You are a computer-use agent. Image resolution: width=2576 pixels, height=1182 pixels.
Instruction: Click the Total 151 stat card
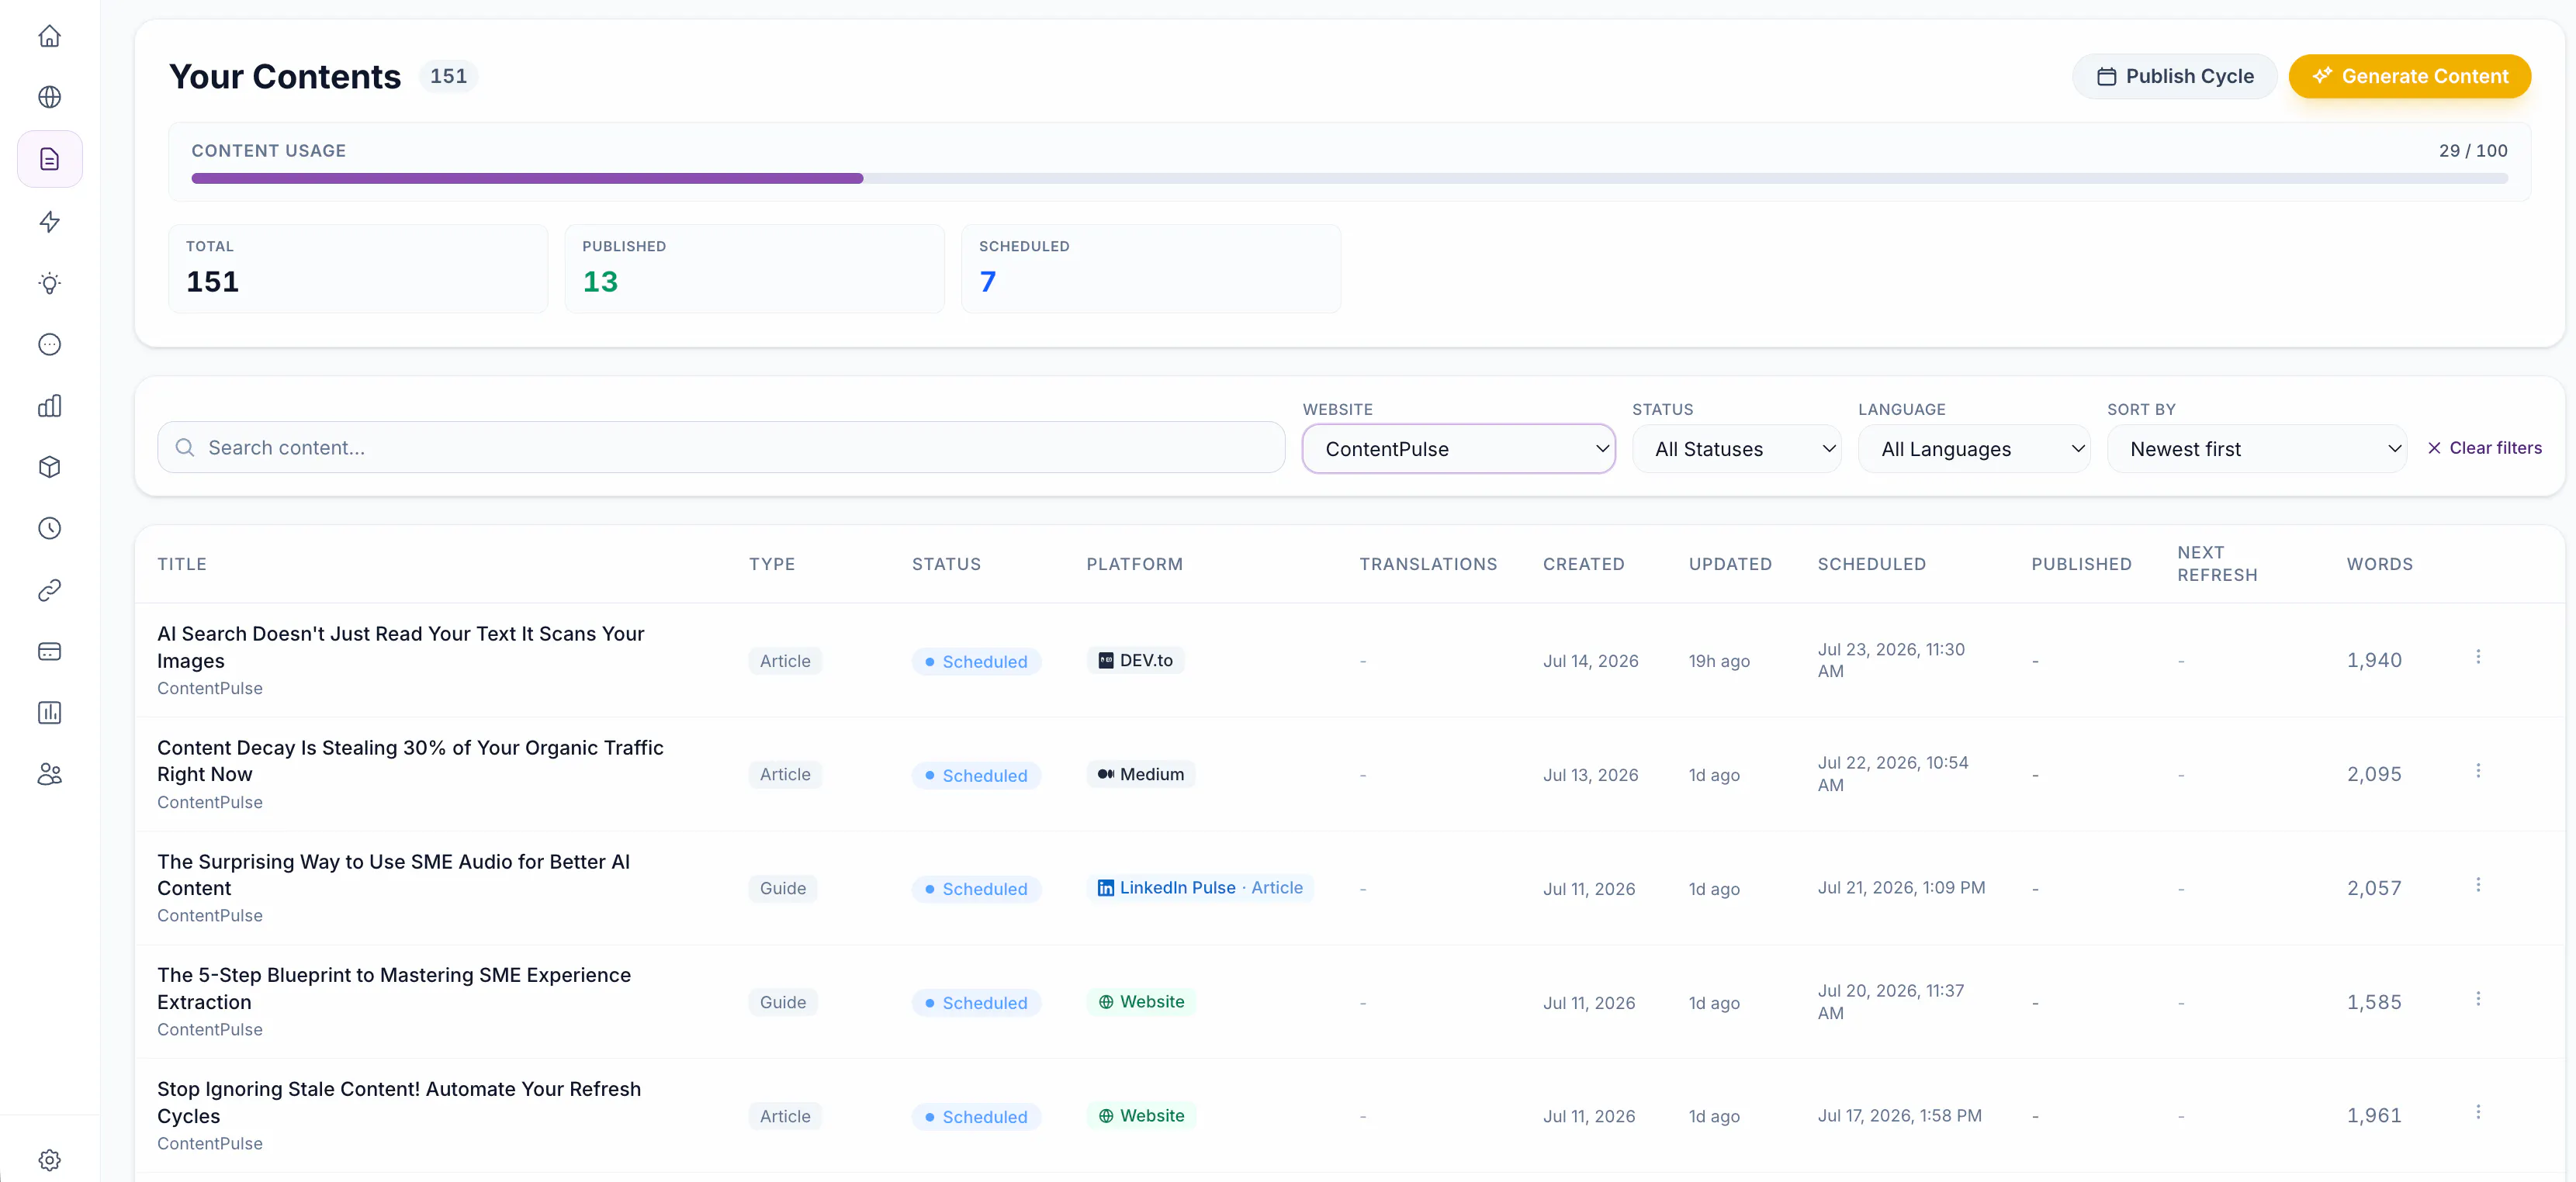coord(358,269)
